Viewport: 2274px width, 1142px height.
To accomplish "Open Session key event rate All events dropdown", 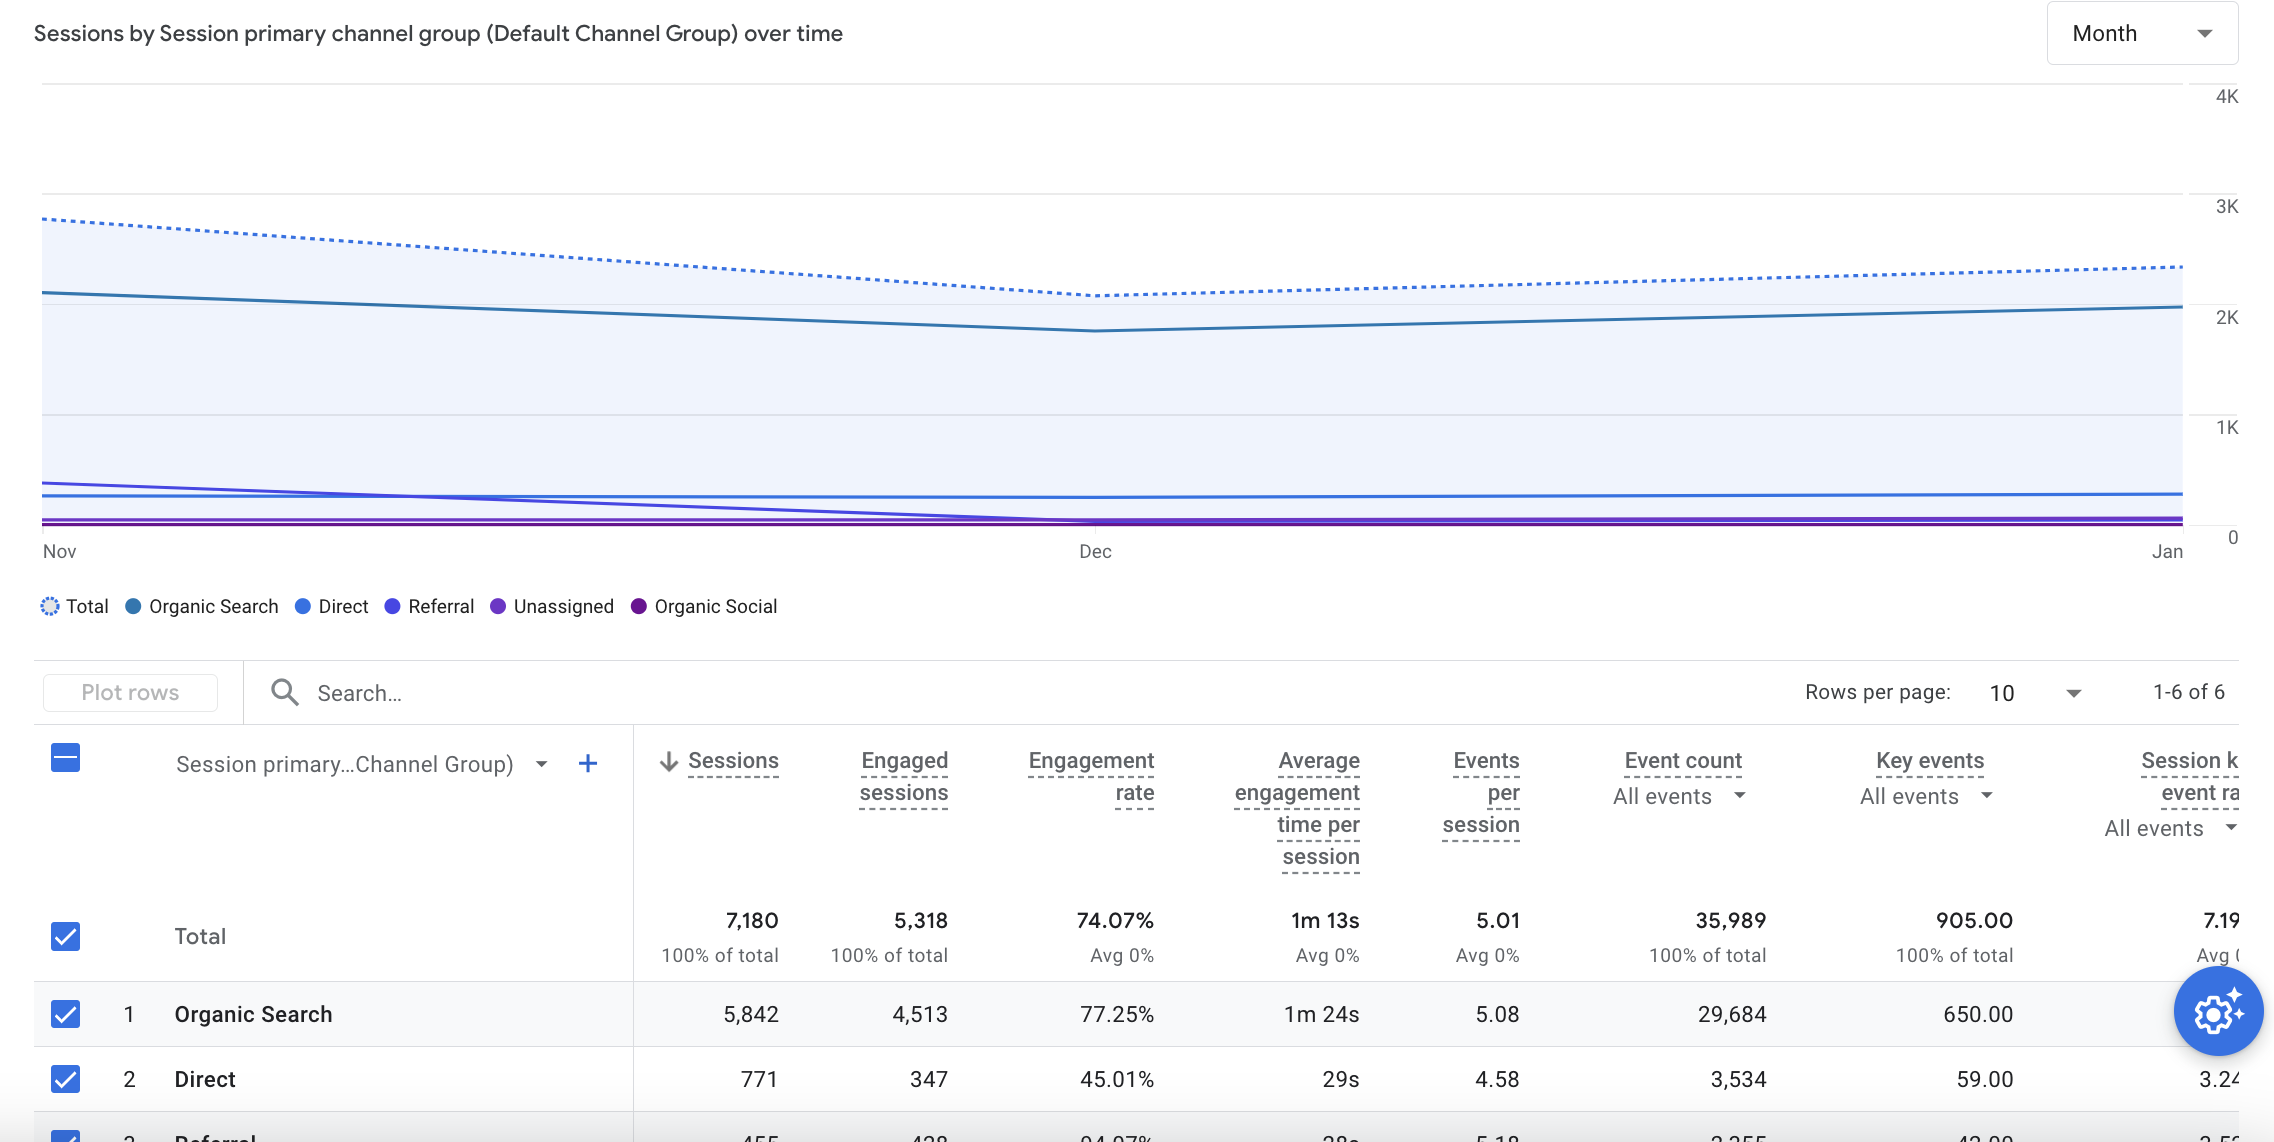I will pos(2171,829).
